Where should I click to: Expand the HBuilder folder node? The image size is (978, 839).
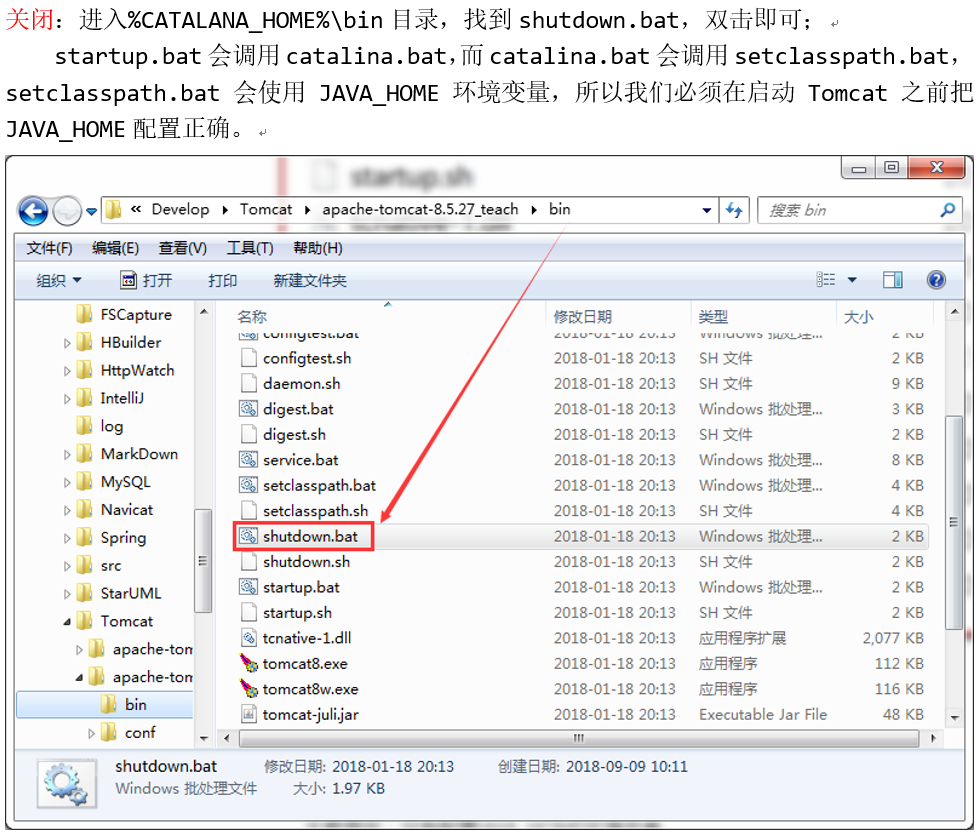67,342
